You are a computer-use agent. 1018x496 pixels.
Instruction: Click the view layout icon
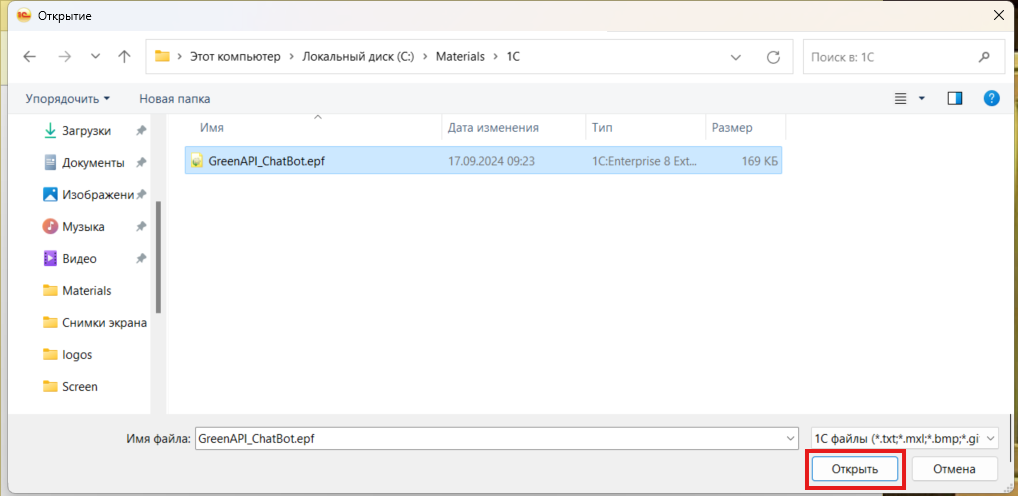click(x=900, y=98)
